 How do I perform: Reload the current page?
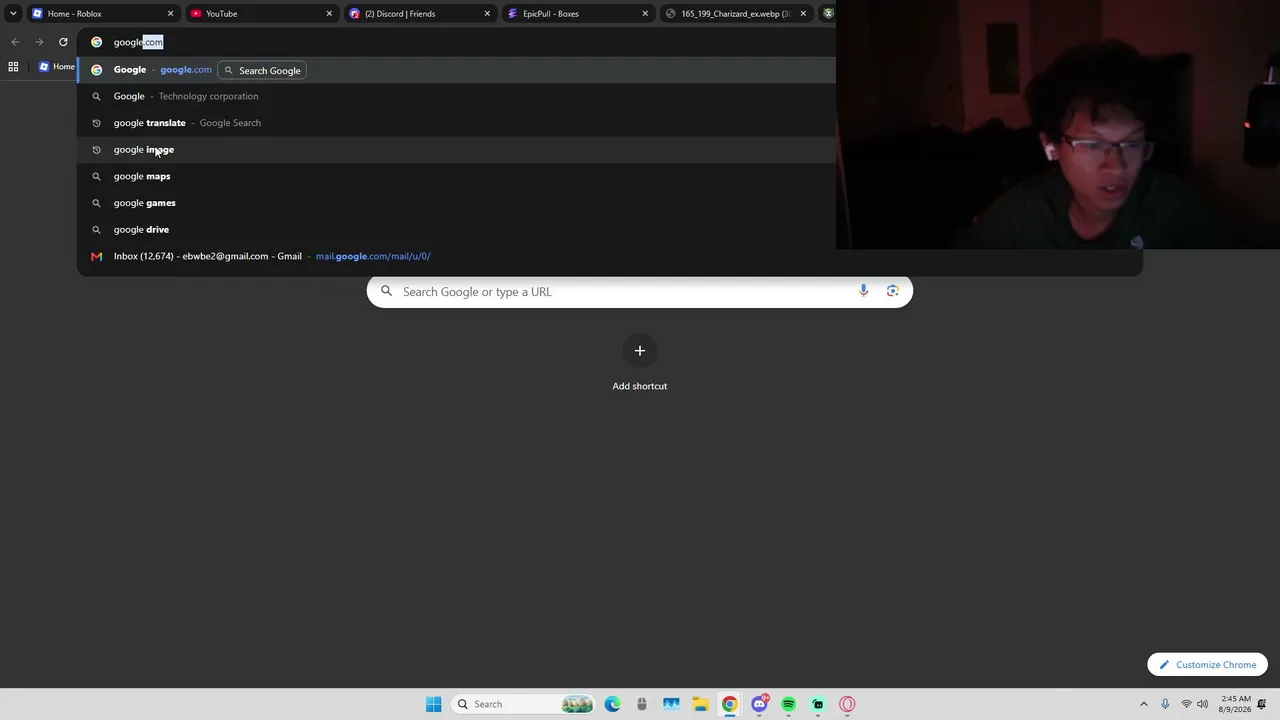tap(63, 42)
